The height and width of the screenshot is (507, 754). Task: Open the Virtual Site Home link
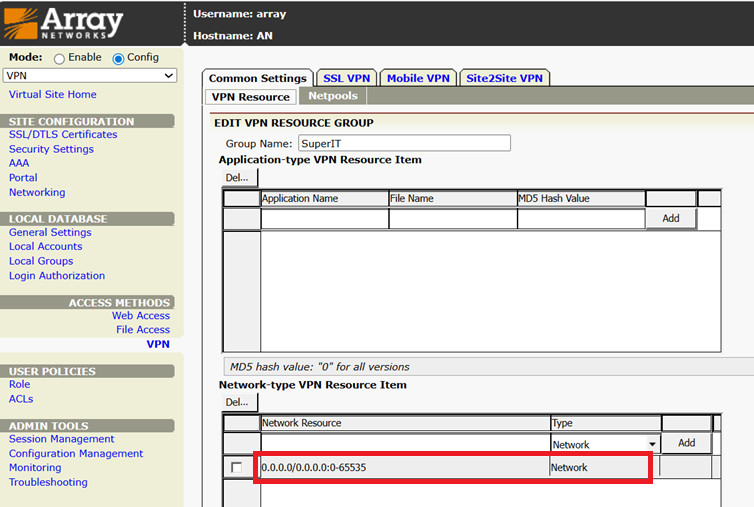pyautogui.click(x=52, y=94)
